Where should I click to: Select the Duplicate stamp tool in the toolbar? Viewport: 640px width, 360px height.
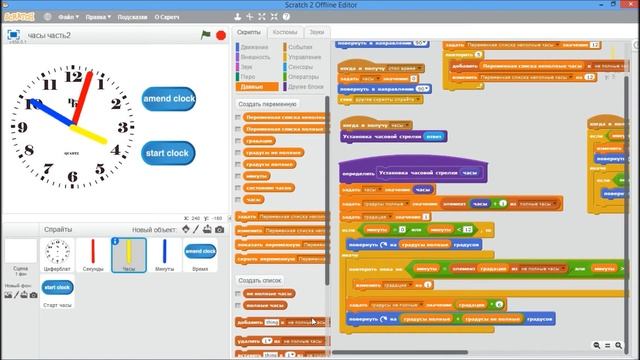point(238,17)
